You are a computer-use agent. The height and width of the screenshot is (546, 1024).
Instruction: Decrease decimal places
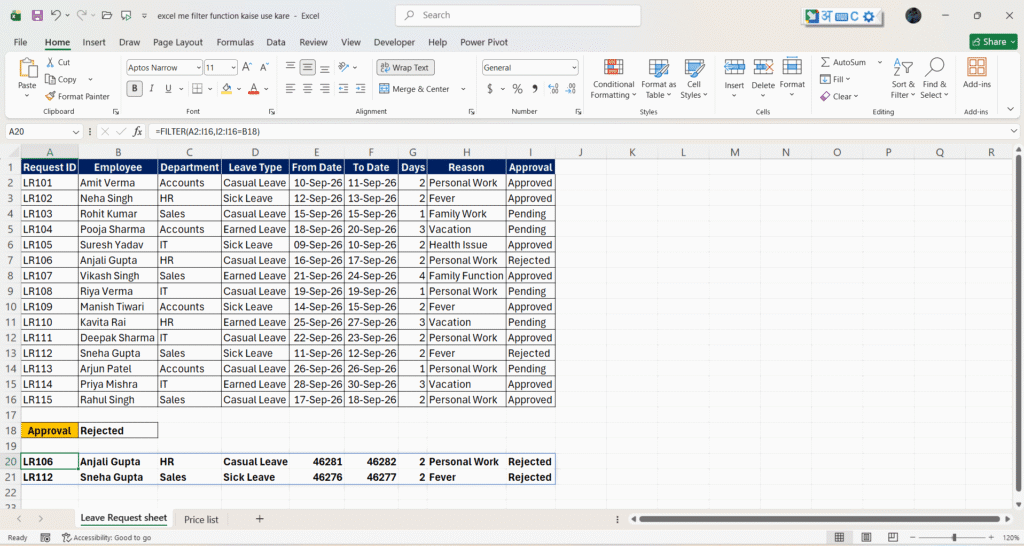pos(570,88)
